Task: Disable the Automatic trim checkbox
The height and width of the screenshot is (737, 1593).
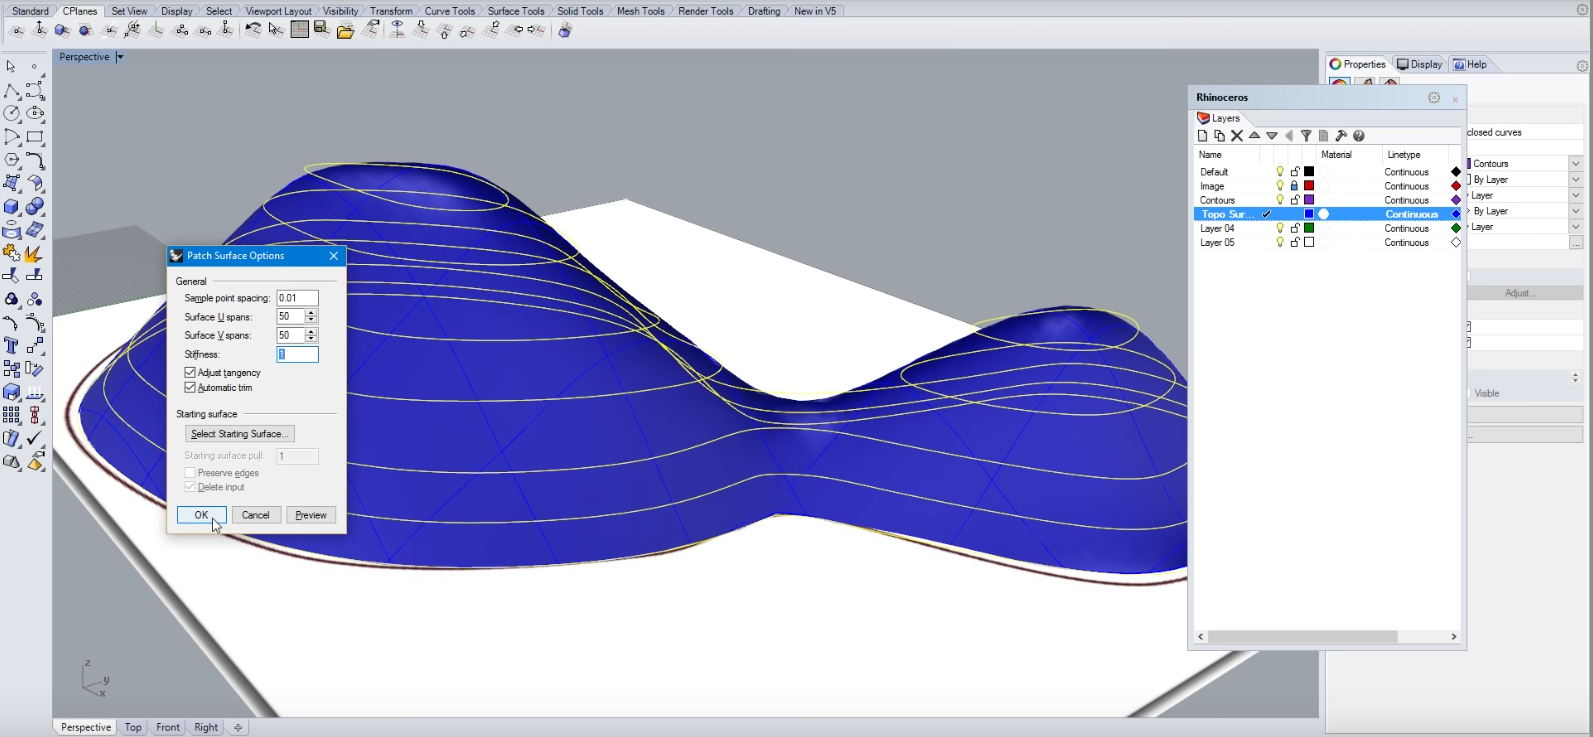Action: [x=190, y=388]
